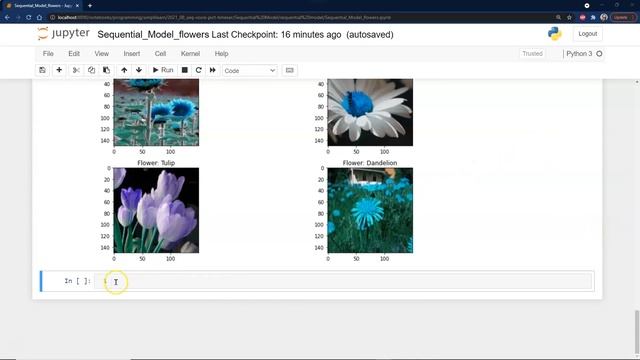Open cell type Code dropdown

click(249, 71)
